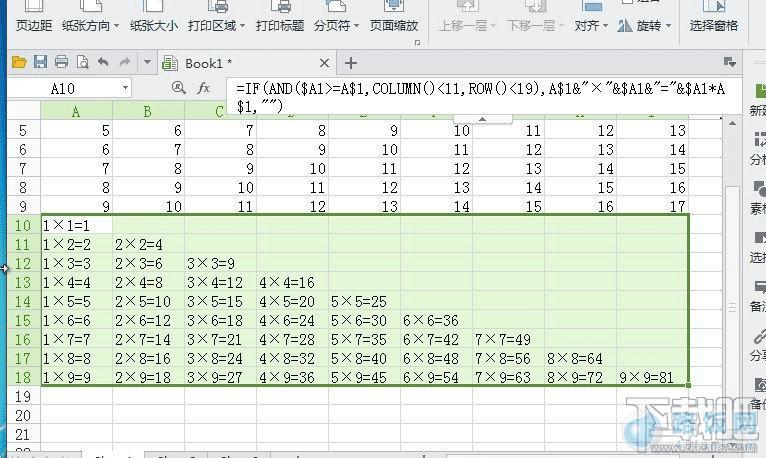Click the zoom magnifier icon near formula bar

tap(179, 88)
